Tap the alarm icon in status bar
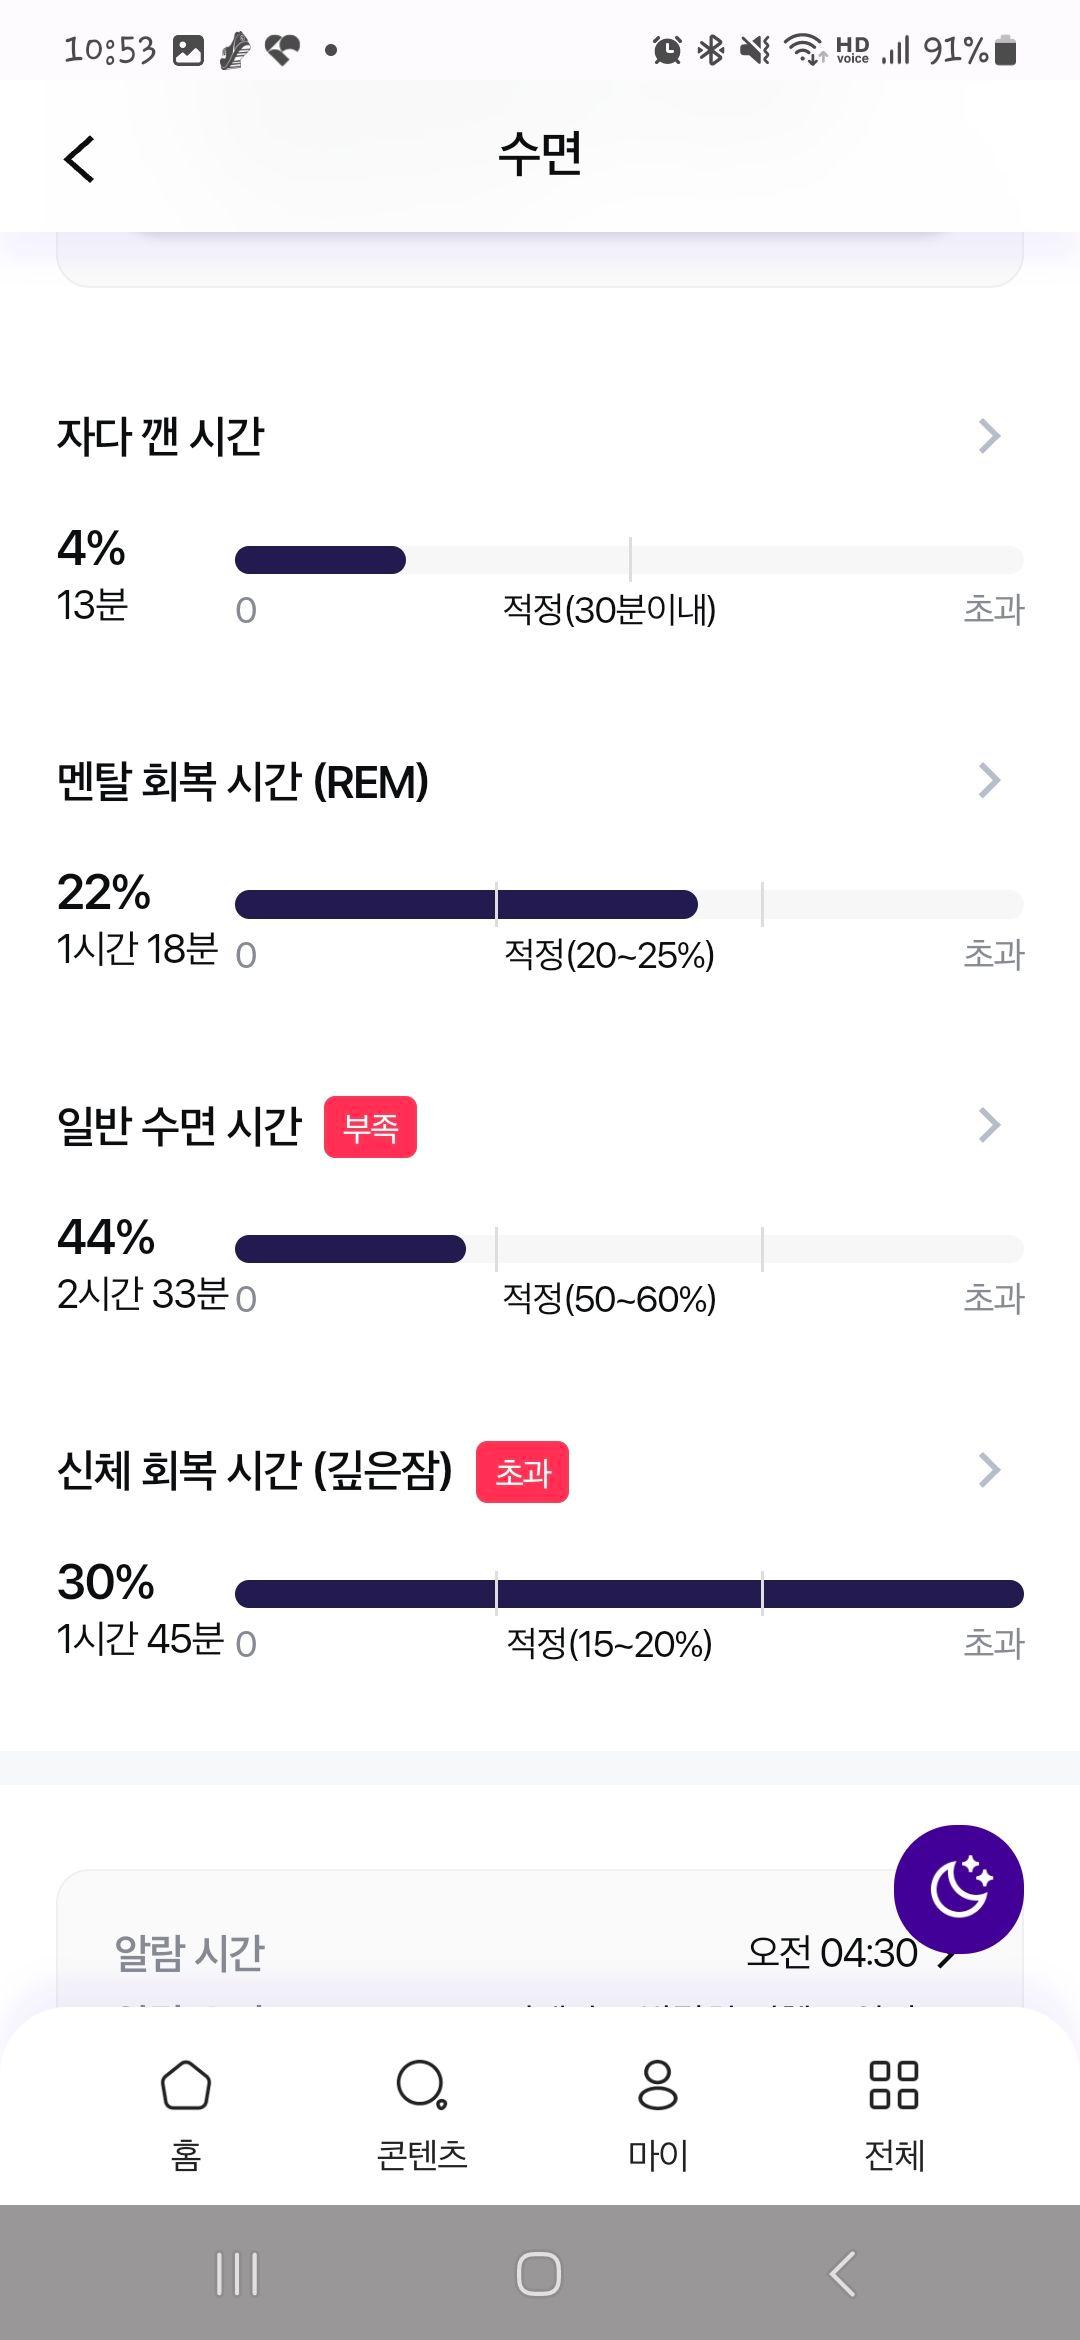Screen dimensions: 1080x2340 point(667,49)
